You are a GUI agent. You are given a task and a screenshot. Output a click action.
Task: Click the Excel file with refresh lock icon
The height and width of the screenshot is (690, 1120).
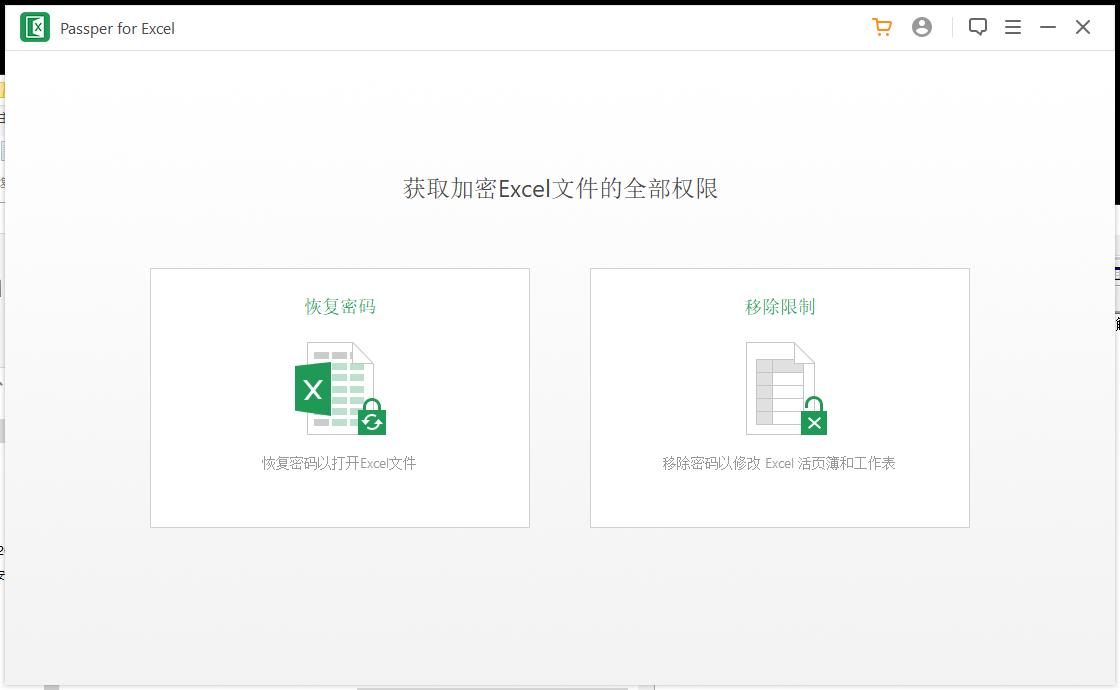[340, 388]
